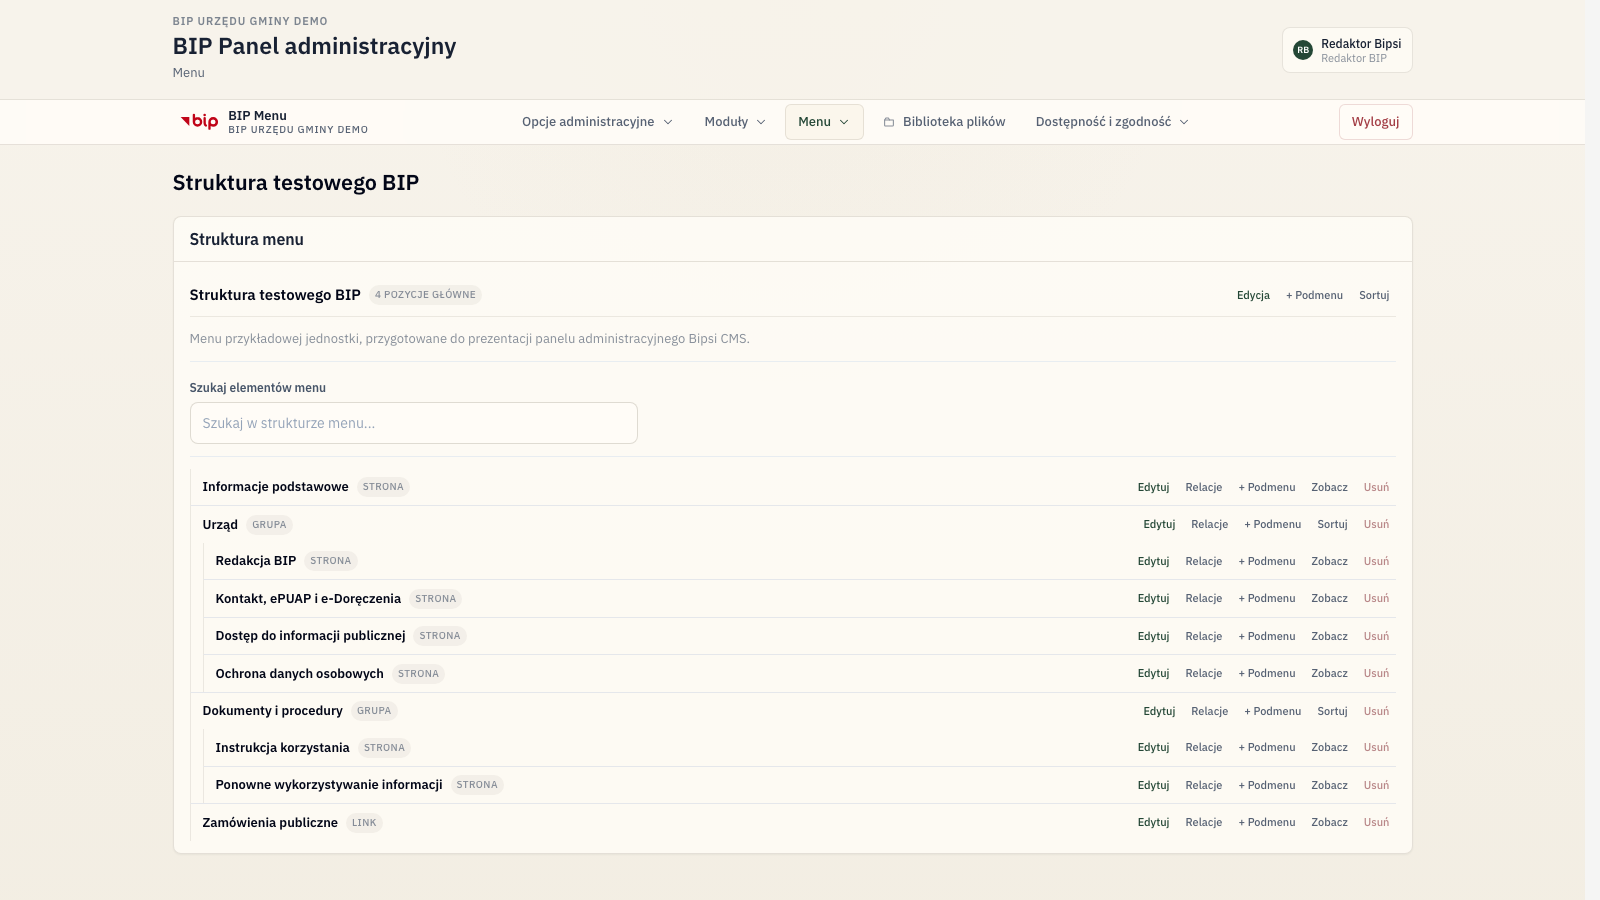Click the red bip logo icon
This screenshot has width=1600, height=900.
coord(199,122)
